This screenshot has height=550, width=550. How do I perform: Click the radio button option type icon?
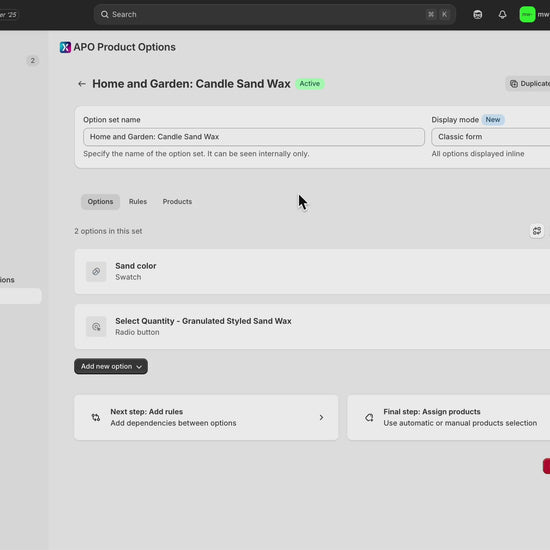[96, 327]
